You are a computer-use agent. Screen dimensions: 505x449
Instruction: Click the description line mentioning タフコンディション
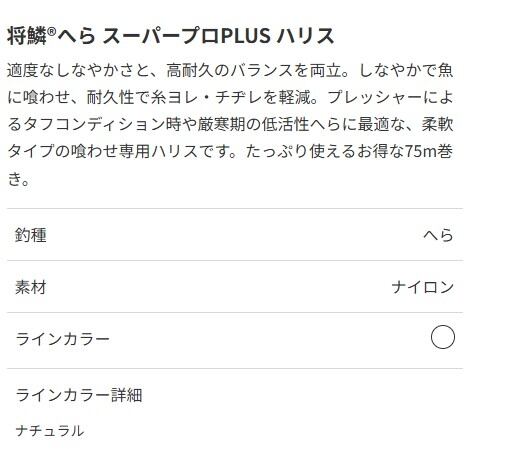click(230, 124)
